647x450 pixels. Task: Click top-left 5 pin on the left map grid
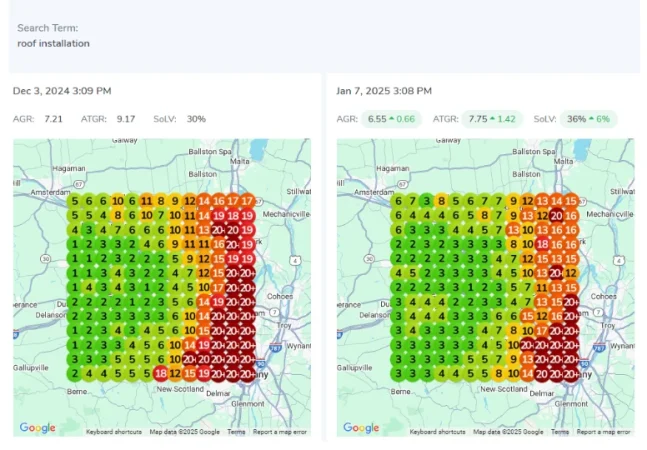click(73, 200)
